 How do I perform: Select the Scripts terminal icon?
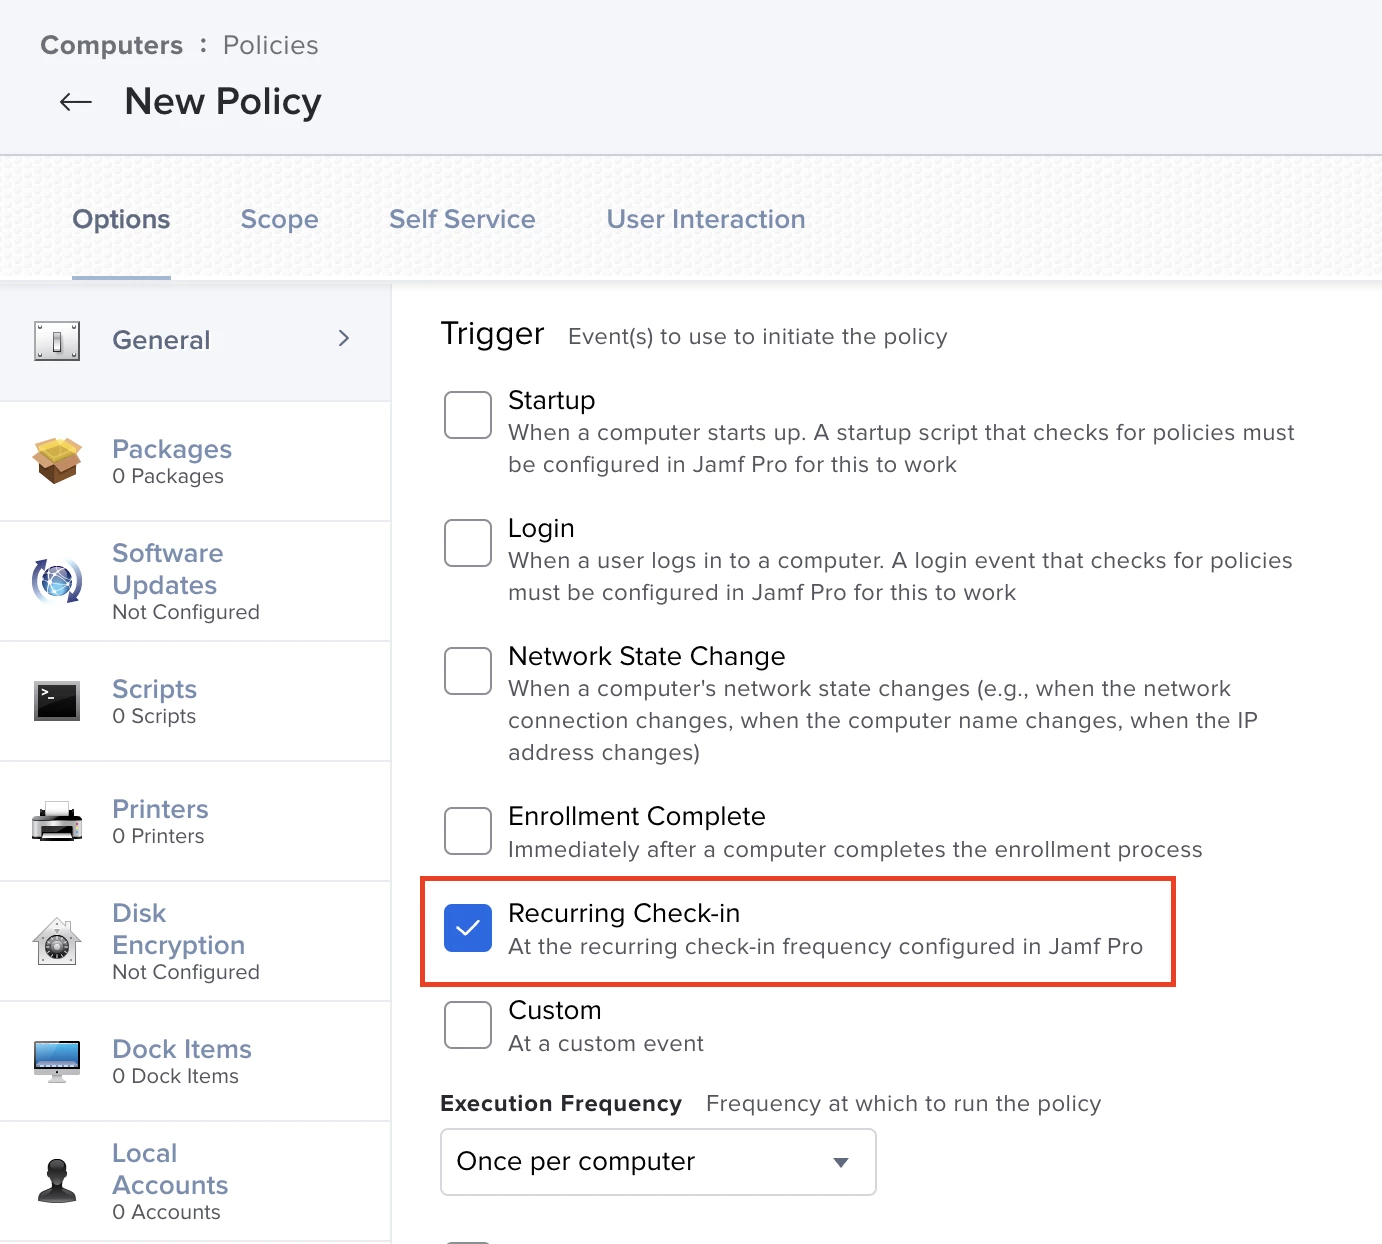pyautogui.click(x=57, y=701)
